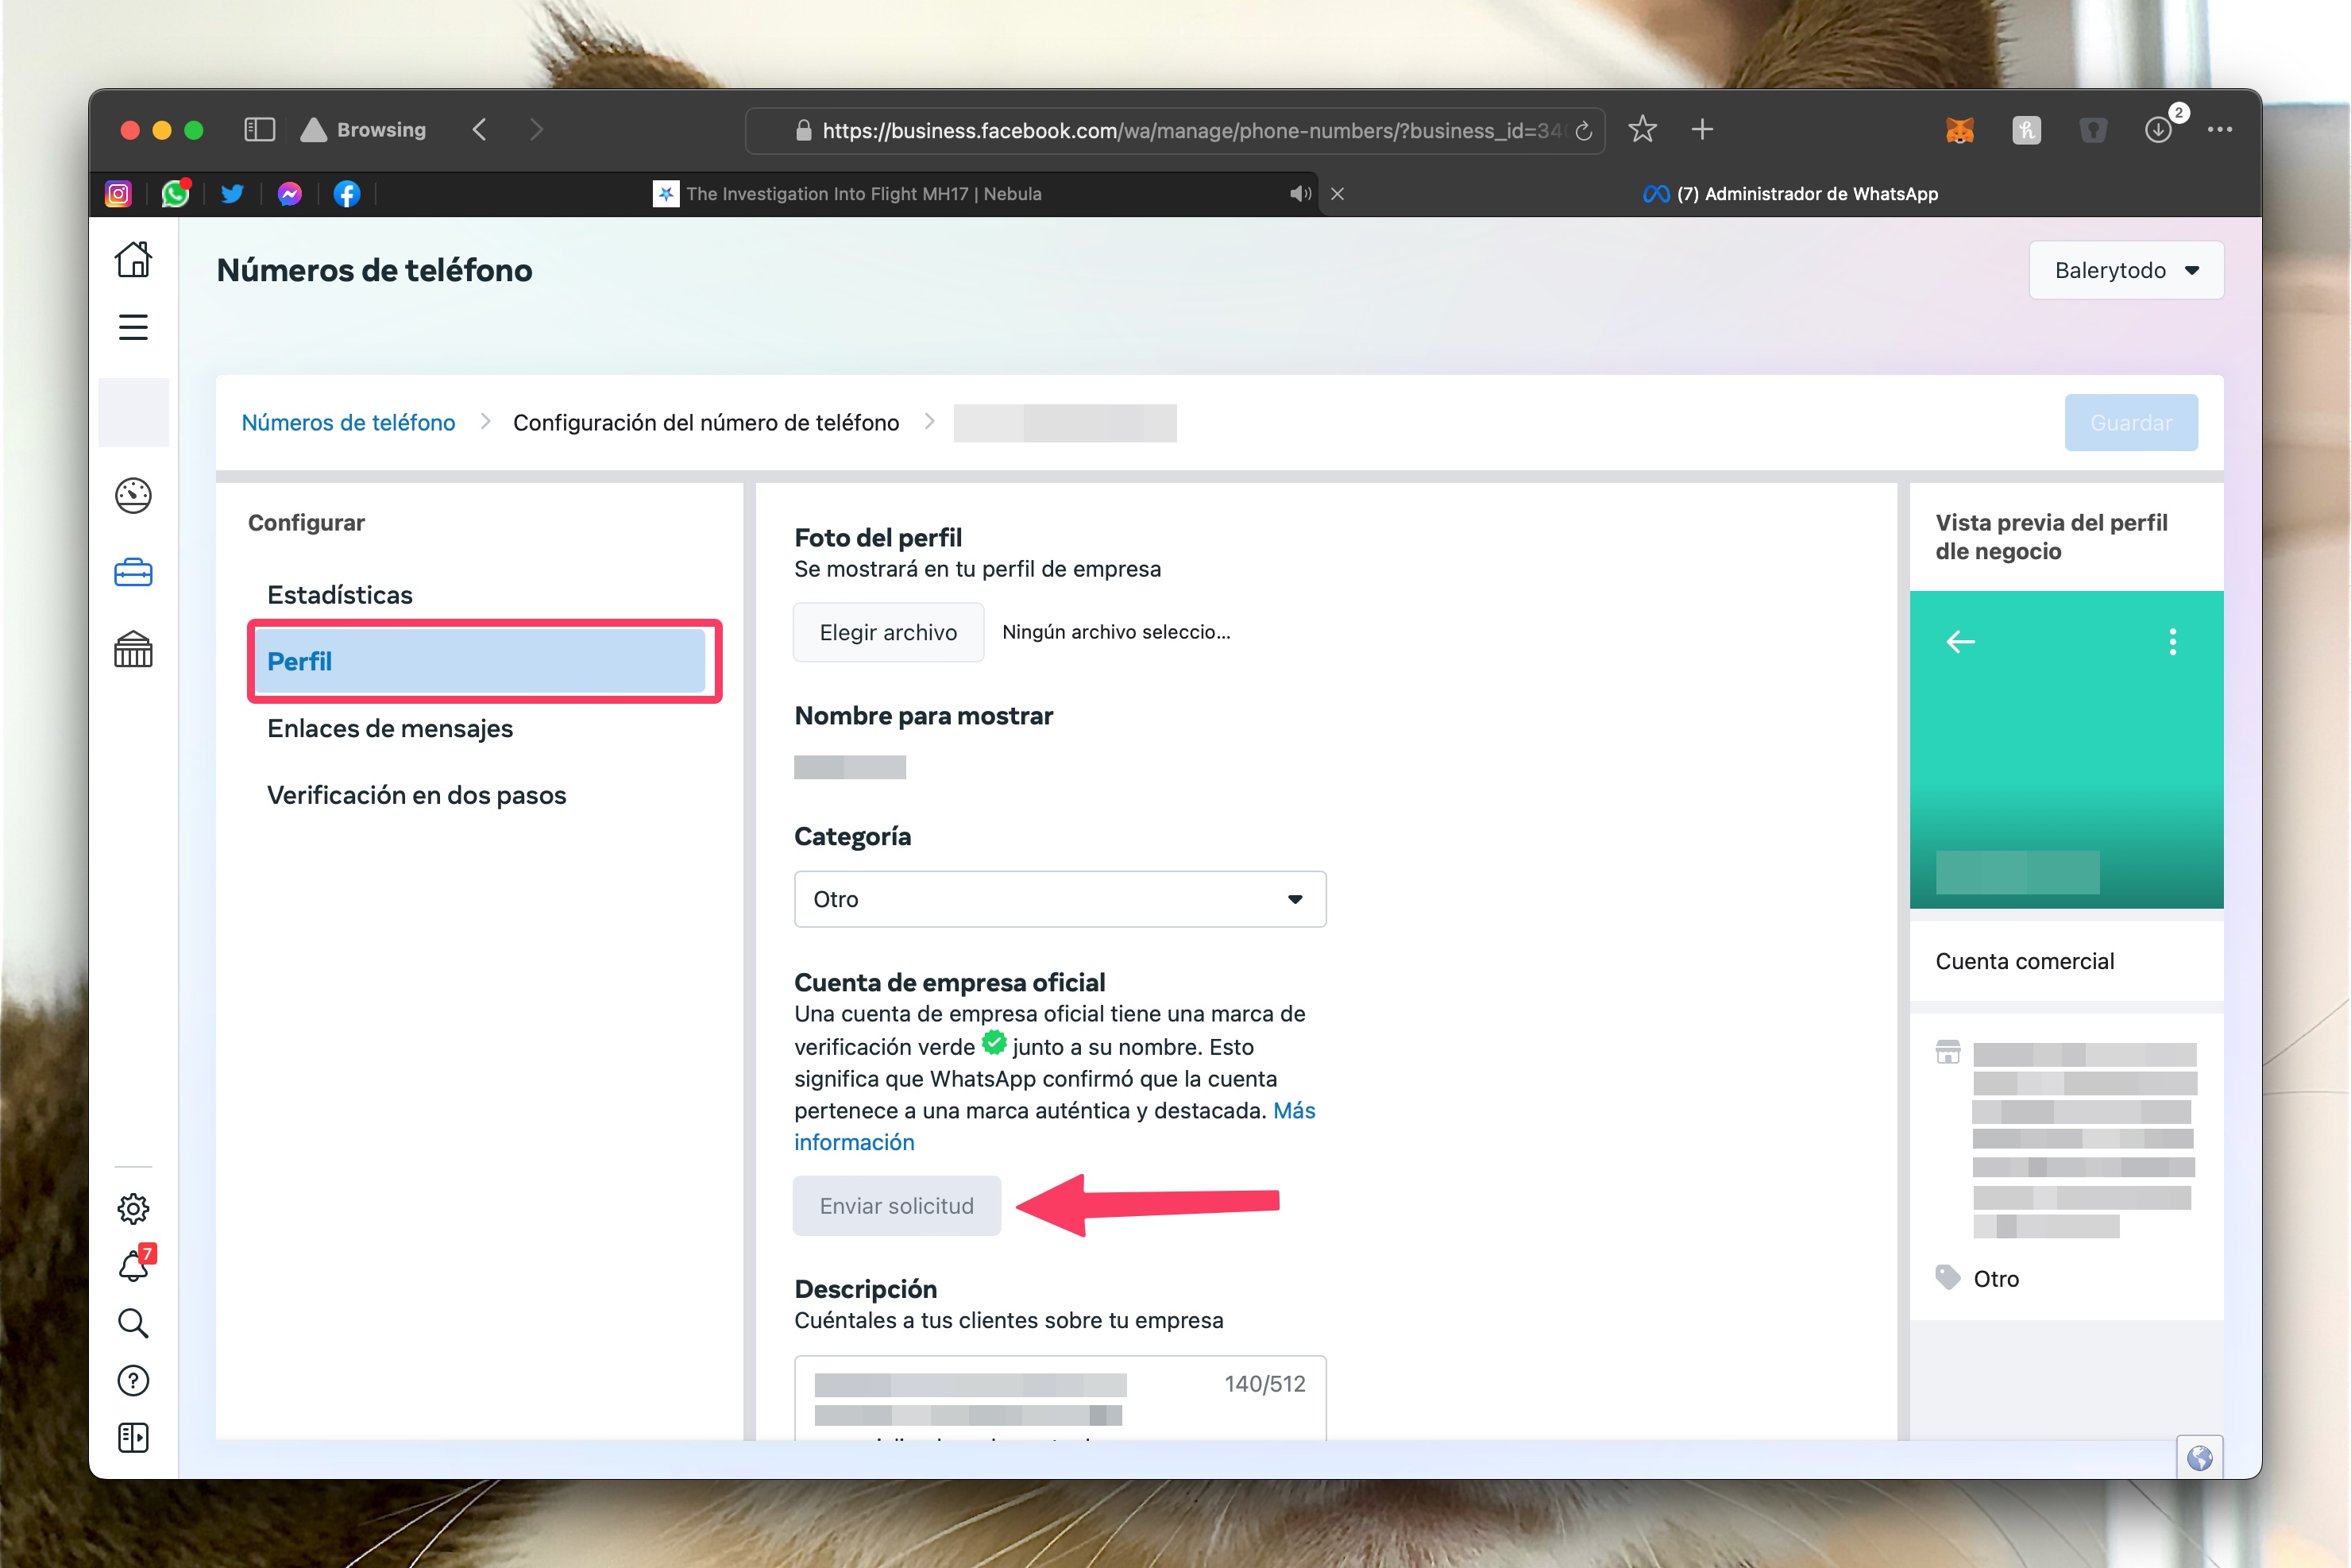Mute the Nebula tab audio

[1299, 194]
